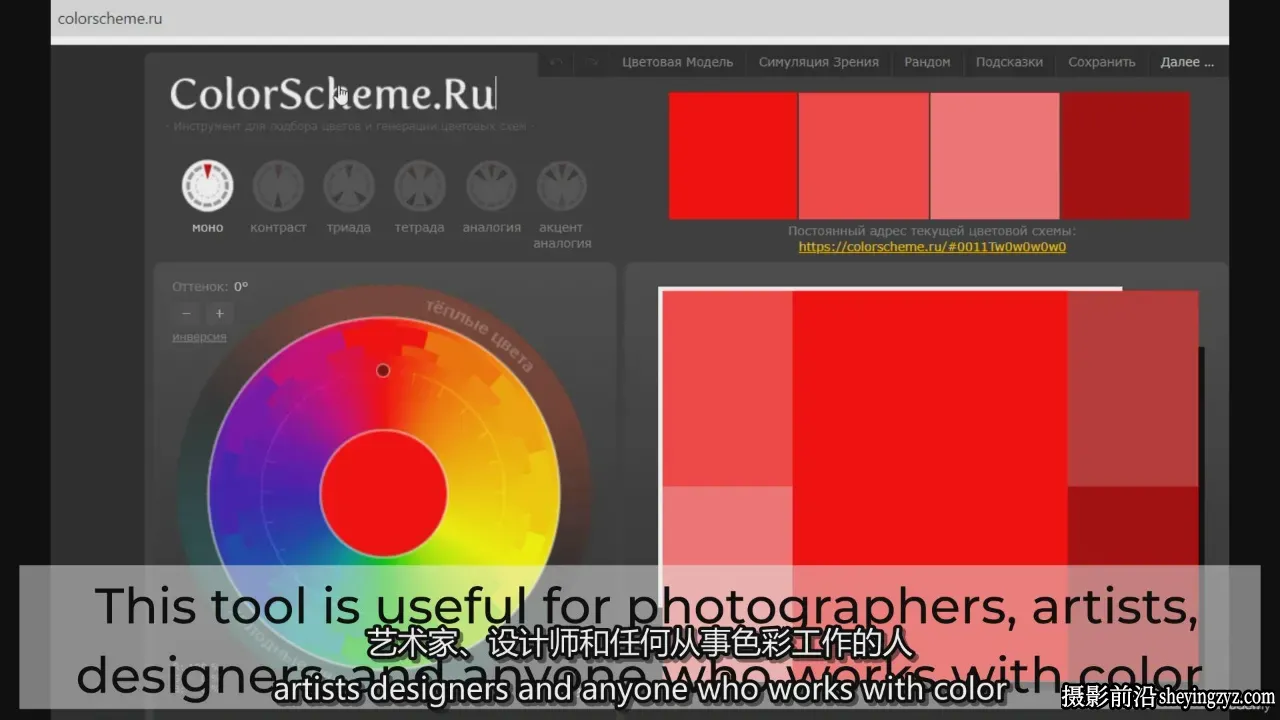Switch to the аналогия scheme icon
The width and height of the screenshot is (1280, 720).
click(491, 186)
